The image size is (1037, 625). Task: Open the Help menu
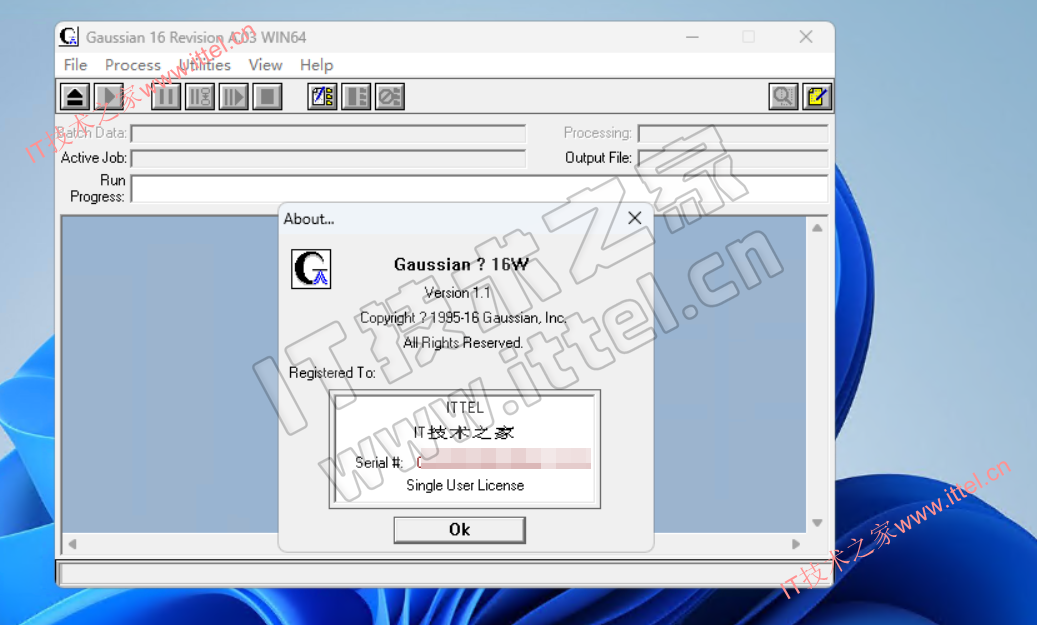(316, 65)
